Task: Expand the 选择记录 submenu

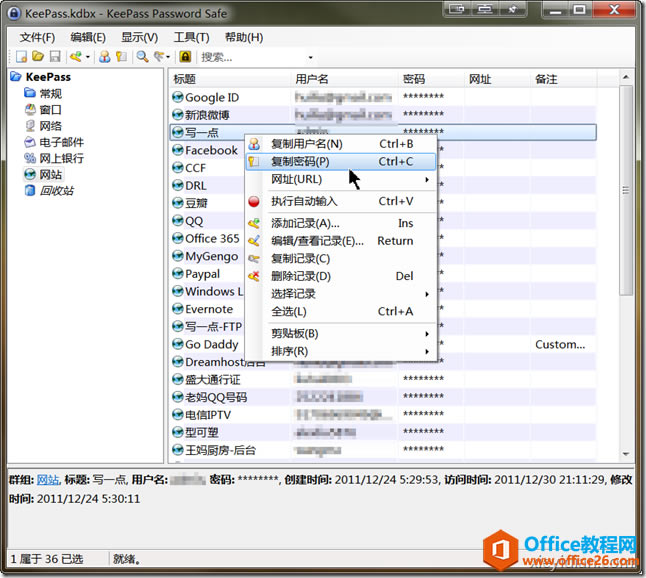Action: (x=341, y=294)
